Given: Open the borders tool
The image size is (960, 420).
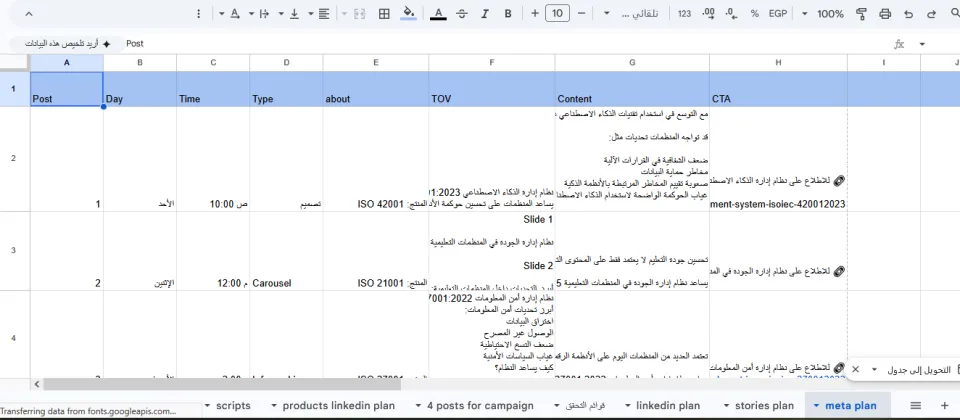Looking at the screenshot, I should 384,13.
